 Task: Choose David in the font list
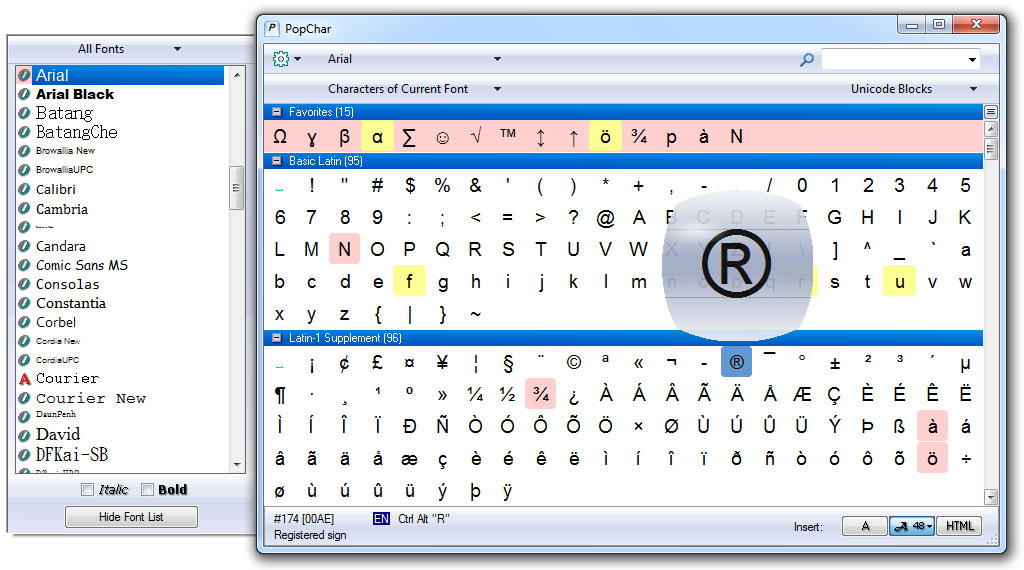click(x=57, y=434)
